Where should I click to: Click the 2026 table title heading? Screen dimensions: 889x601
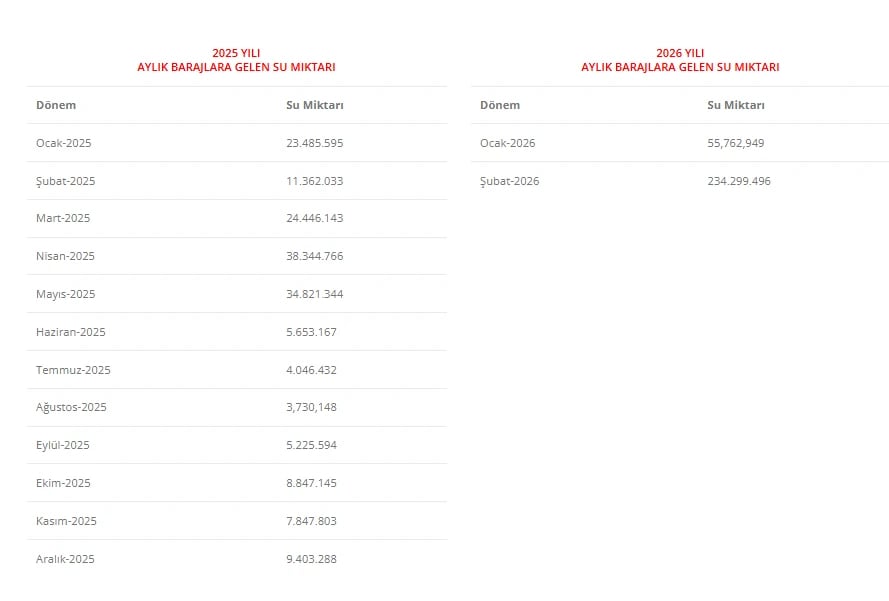coord(680,60)
